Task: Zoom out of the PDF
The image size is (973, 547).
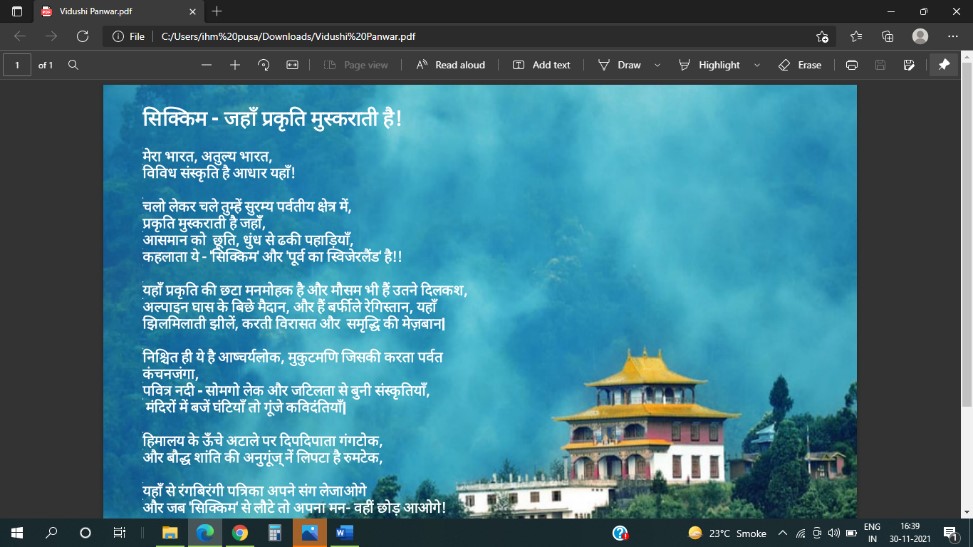Action: (207, 65)
